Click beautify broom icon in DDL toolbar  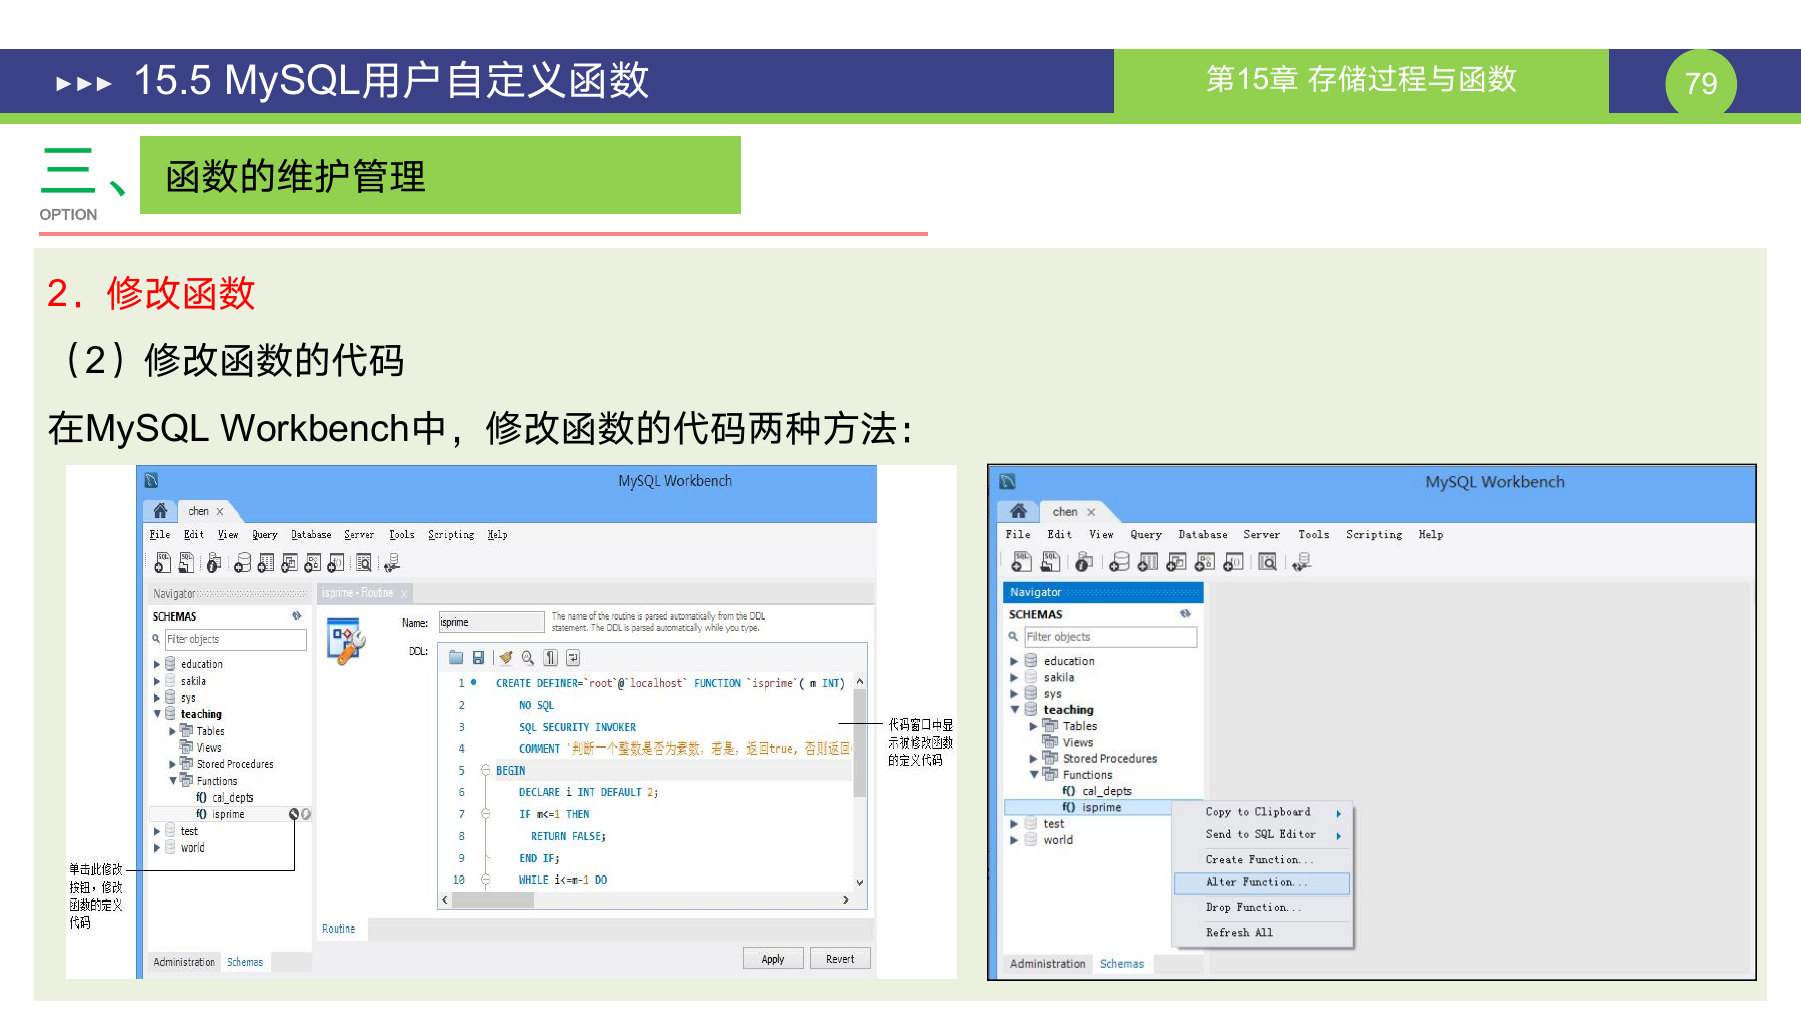tap(506, 657)
